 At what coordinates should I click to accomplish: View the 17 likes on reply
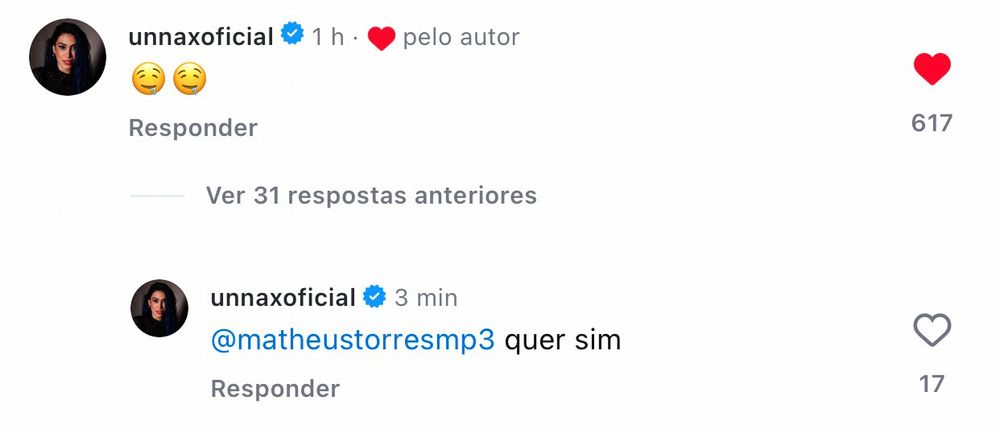[932, 384]
